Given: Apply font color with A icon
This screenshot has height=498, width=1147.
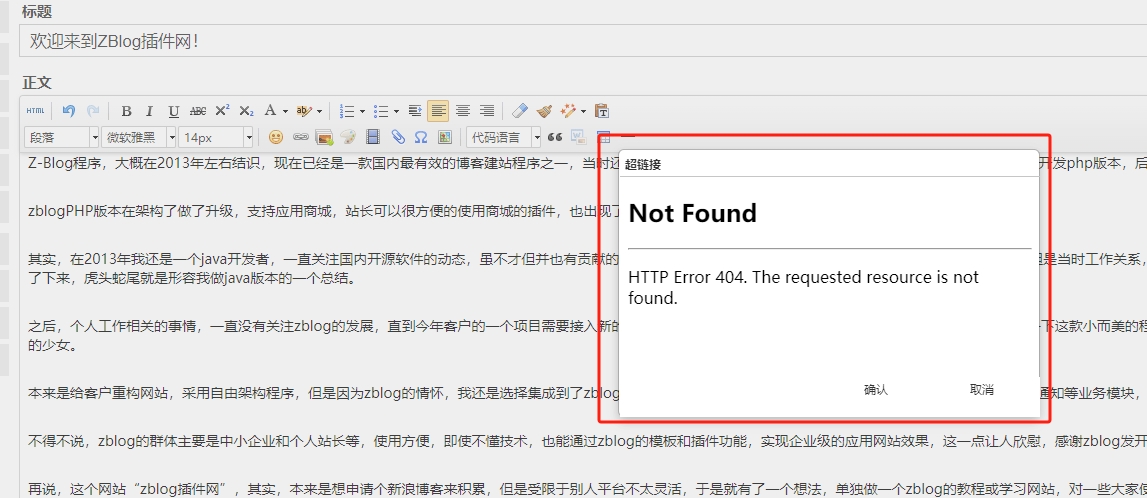Looking at the screenshot, I should [270, 111].
